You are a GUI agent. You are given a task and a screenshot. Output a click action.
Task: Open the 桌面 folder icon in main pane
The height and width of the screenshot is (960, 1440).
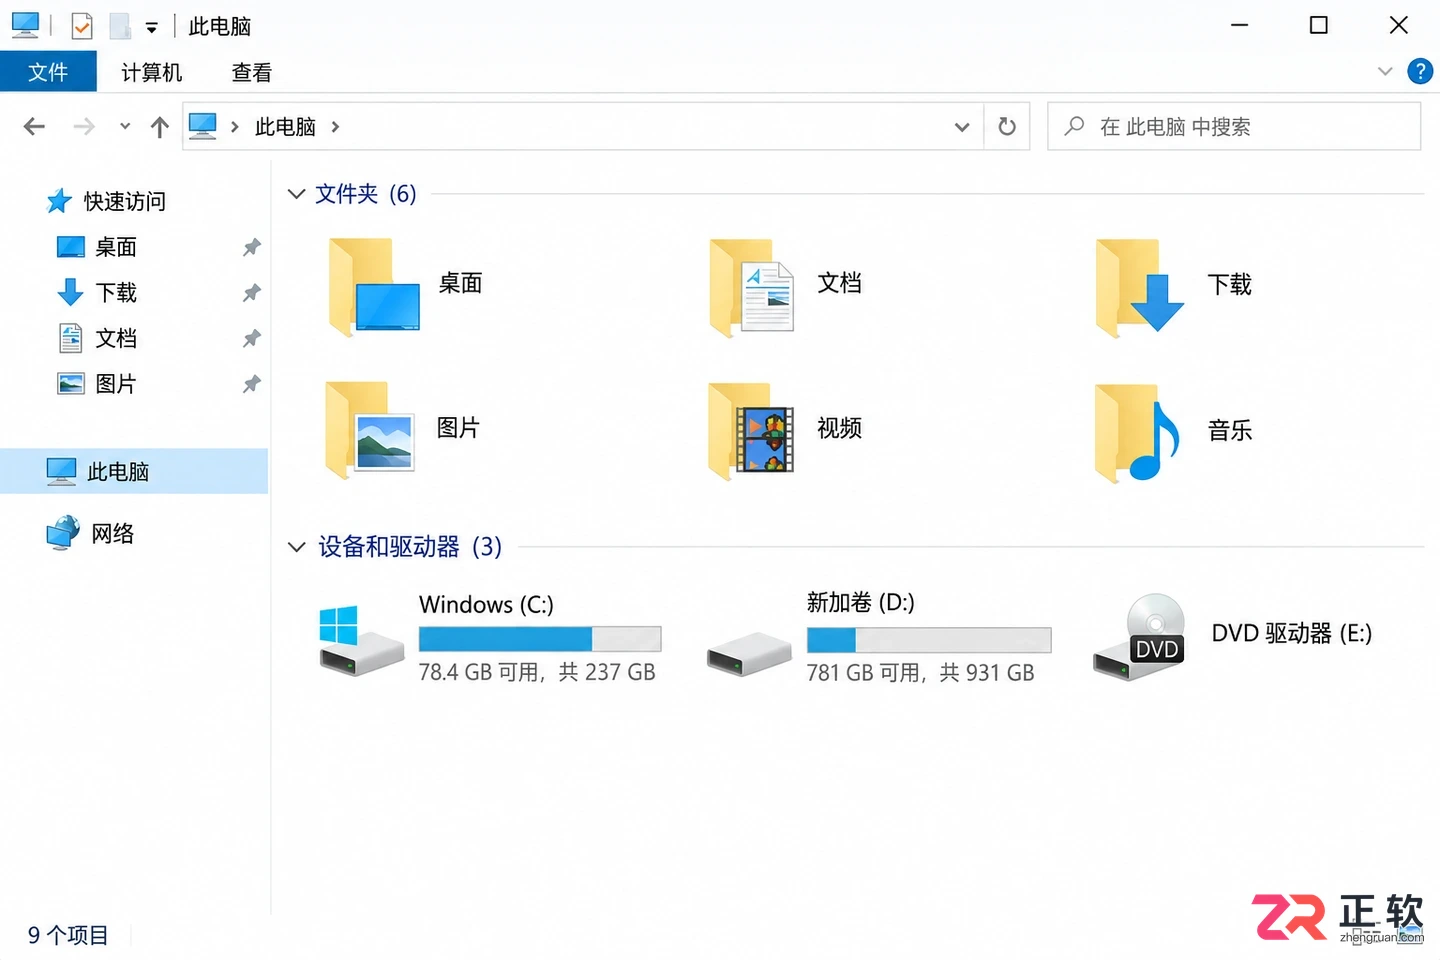pos(374,287)
